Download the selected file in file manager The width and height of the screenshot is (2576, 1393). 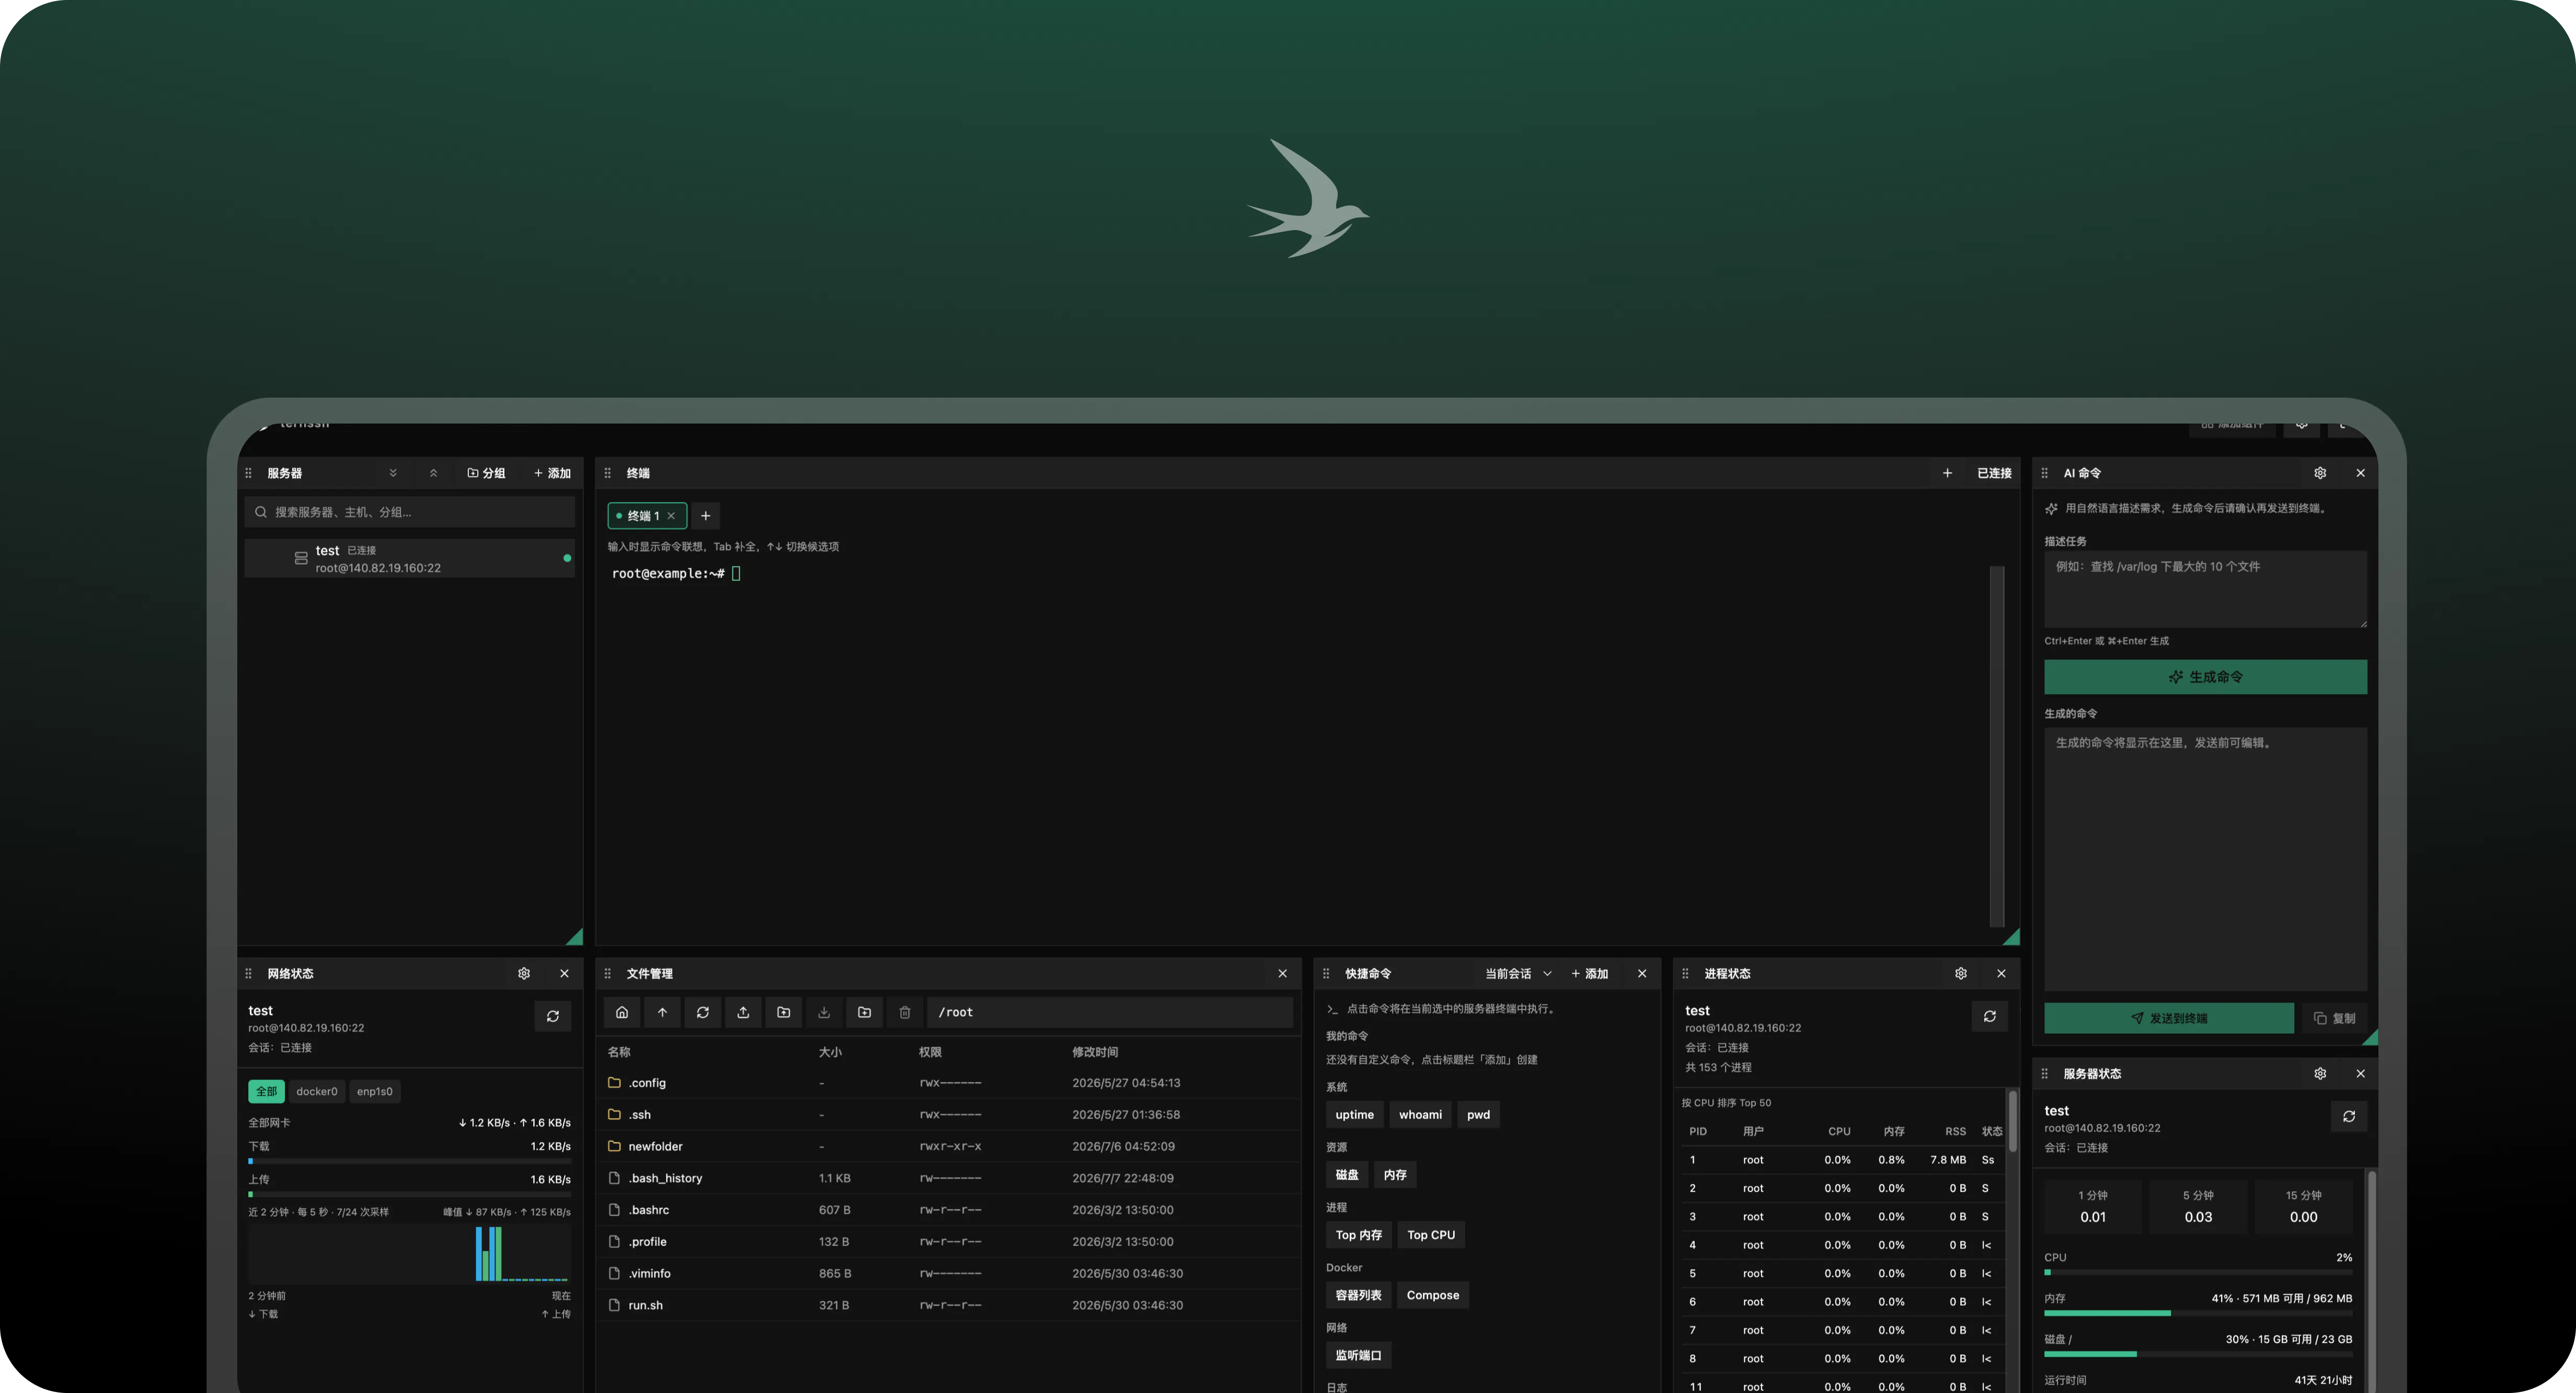824,1012
